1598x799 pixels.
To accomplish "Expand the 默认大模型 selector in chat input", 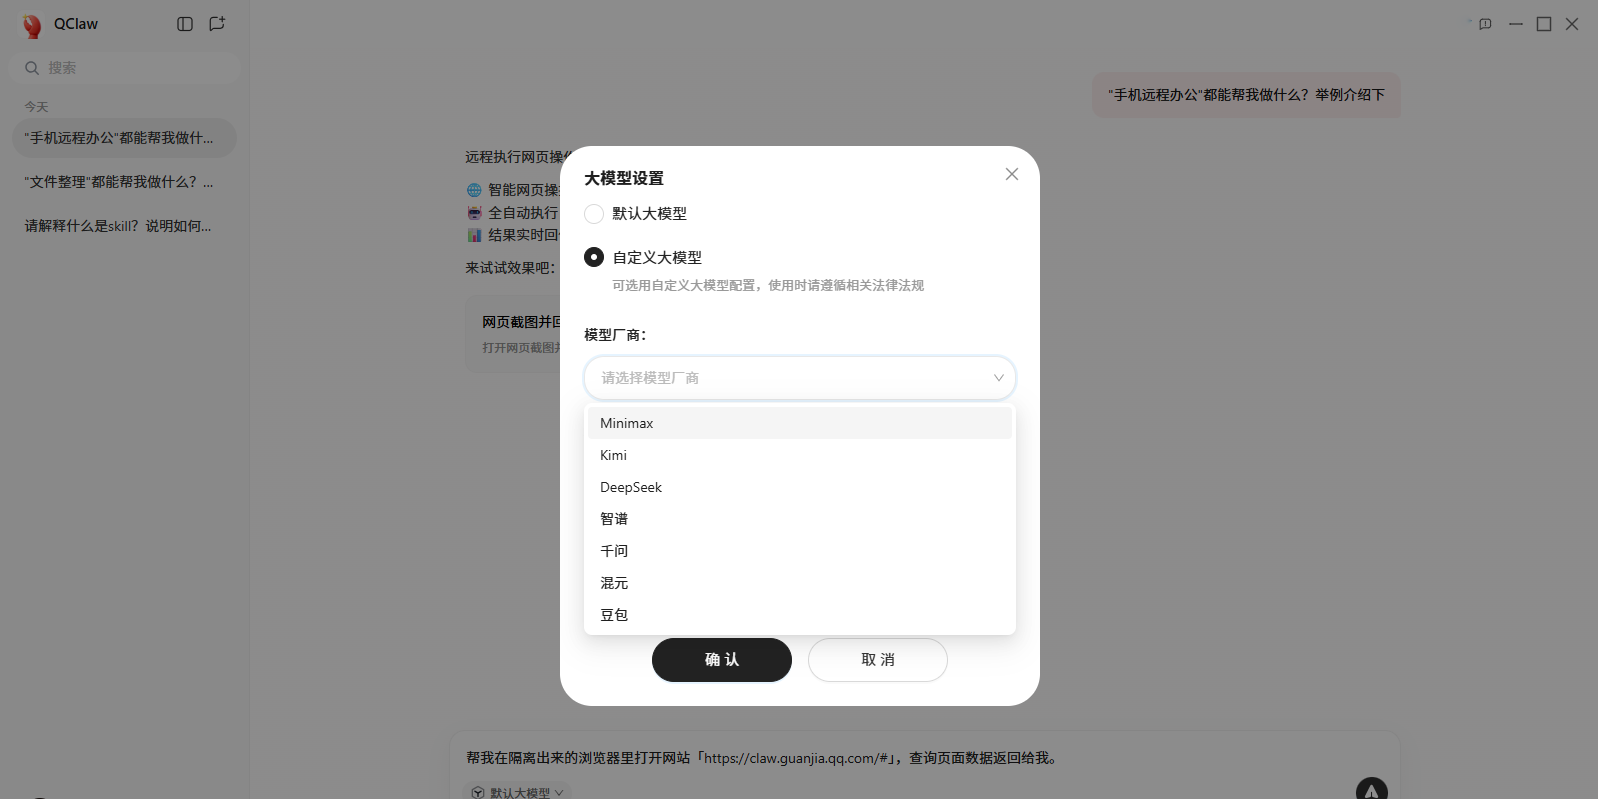I will pyautogui.click(x=518, y=792).
